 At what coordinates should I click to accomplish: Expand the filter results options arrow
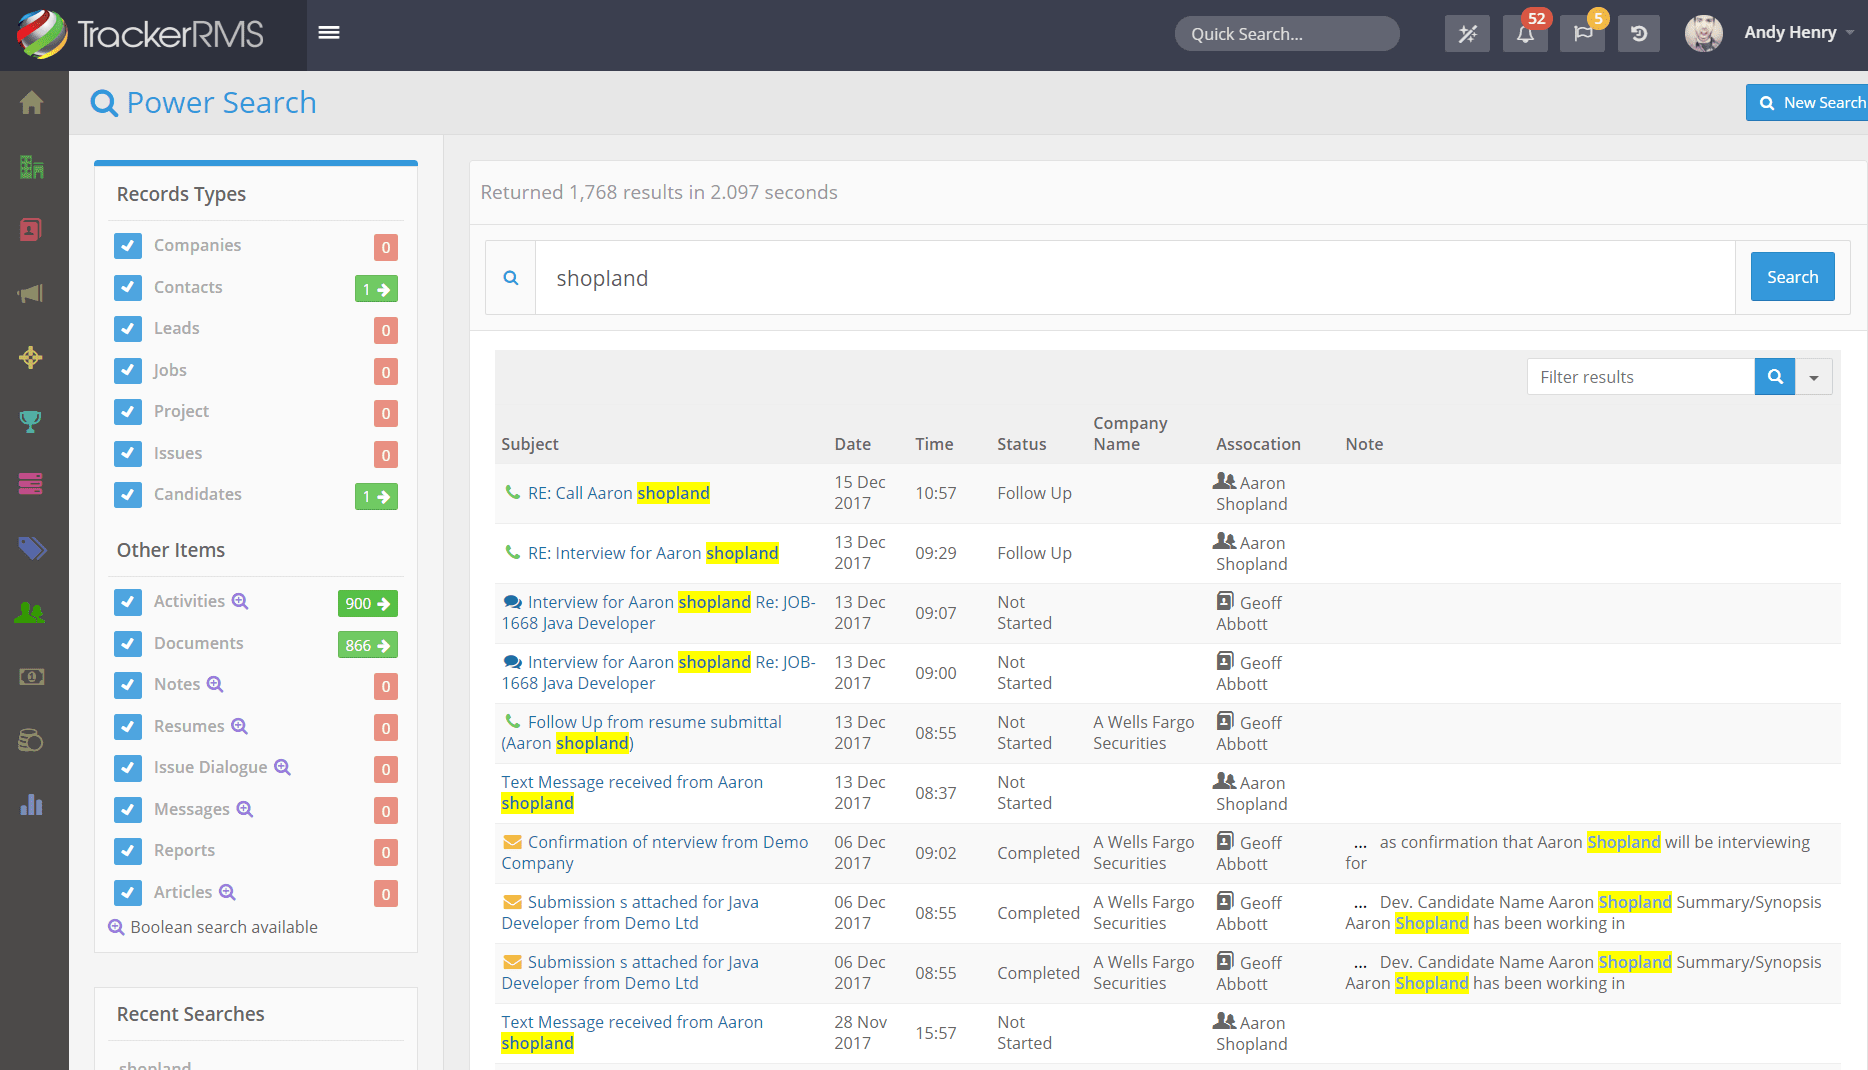1813,377
